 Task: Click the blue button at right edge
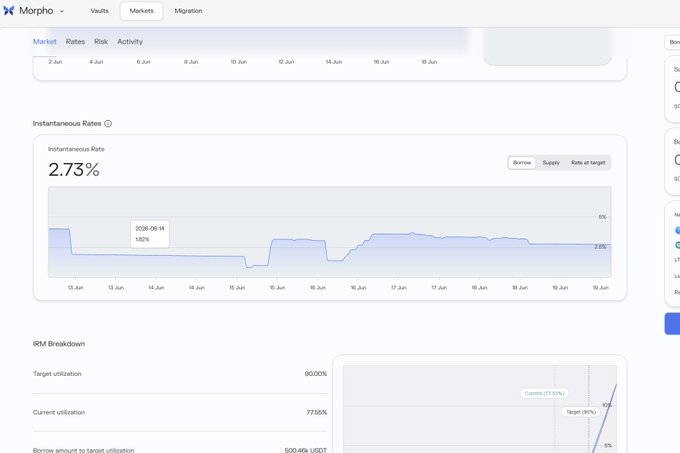pyautogui.click(x=672, y=324)
